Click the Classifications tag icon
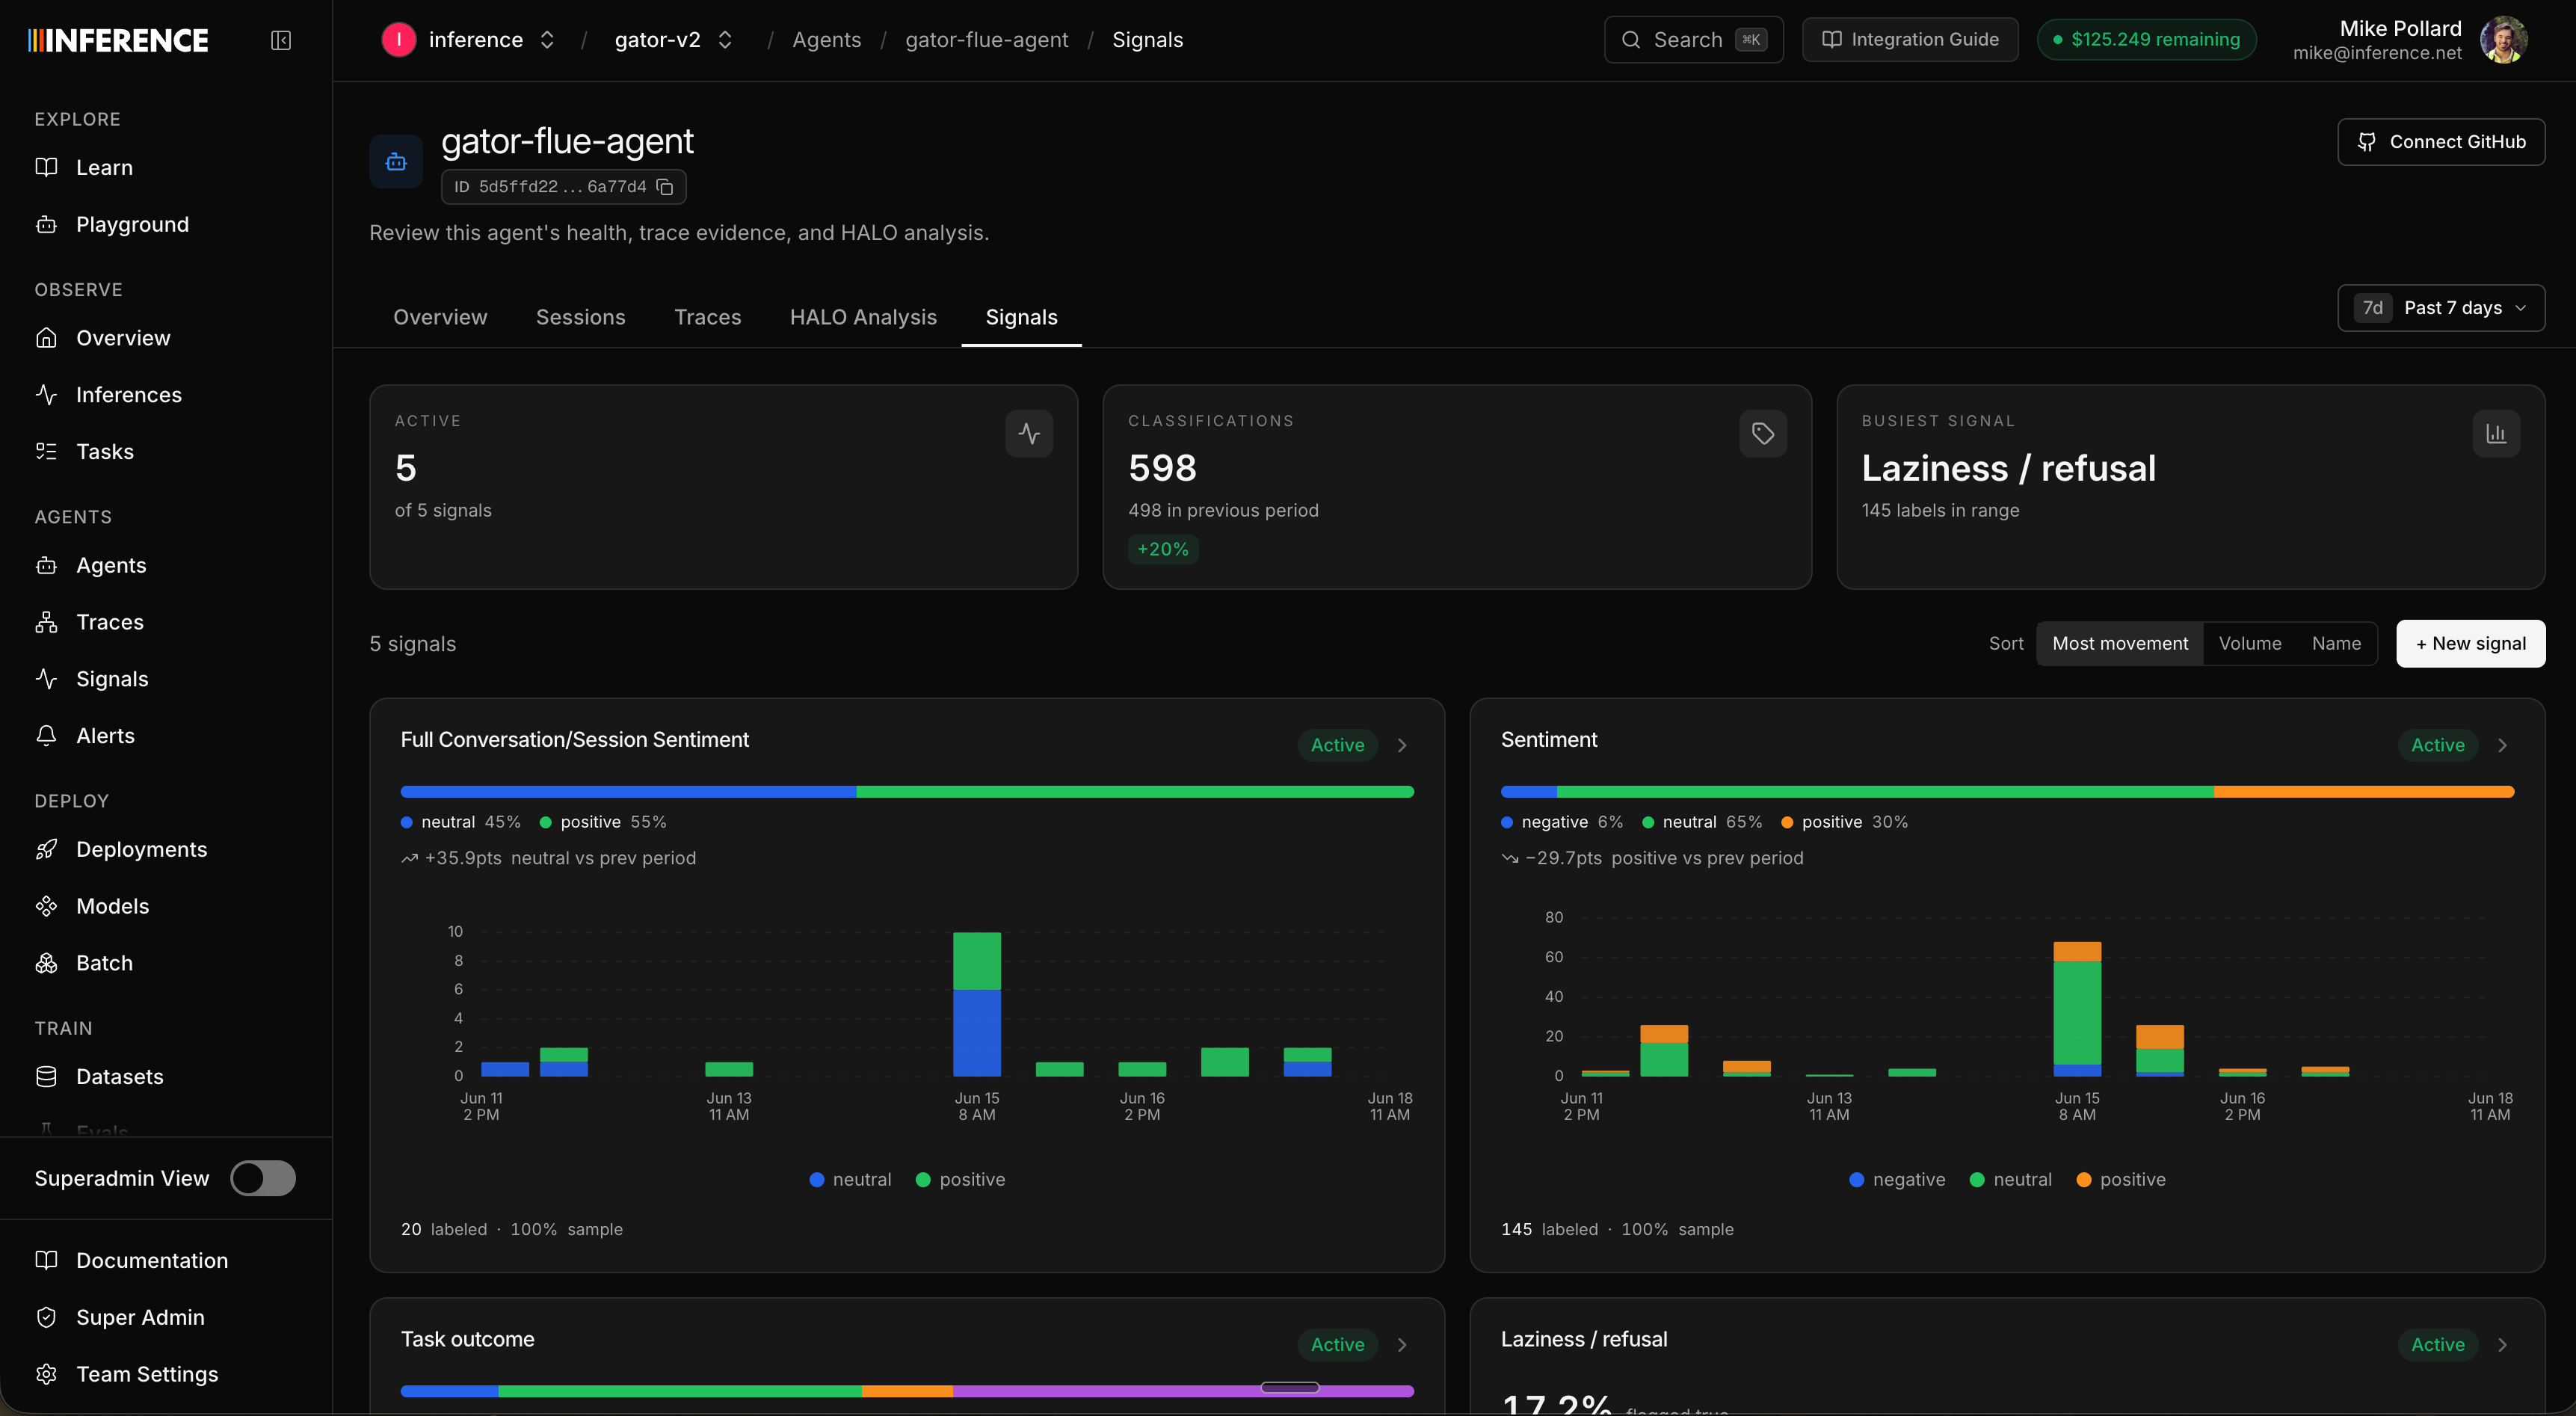 (x=1763, y=434)
